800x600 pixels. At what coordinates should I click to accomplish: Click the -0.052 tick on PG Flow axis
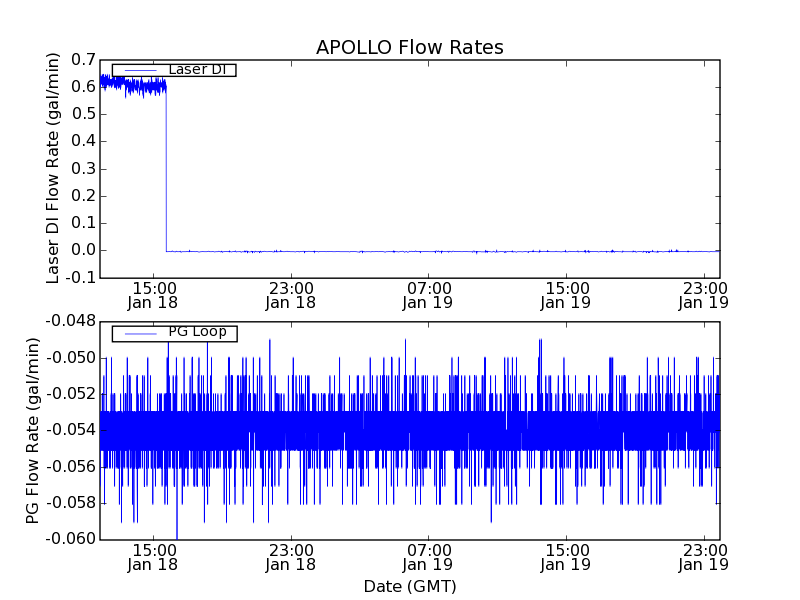coord(71,394)
